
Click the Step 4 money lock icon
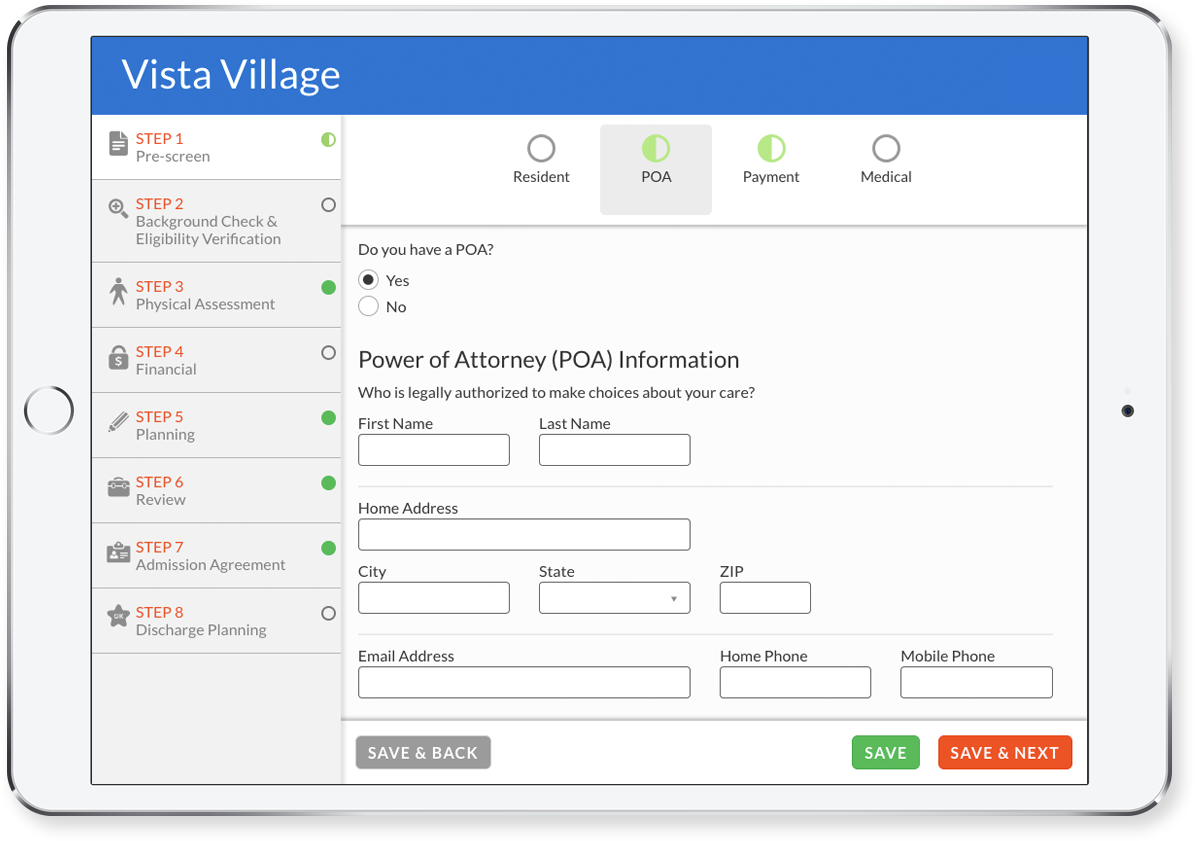pyautogui.click(x=118, y=357)
